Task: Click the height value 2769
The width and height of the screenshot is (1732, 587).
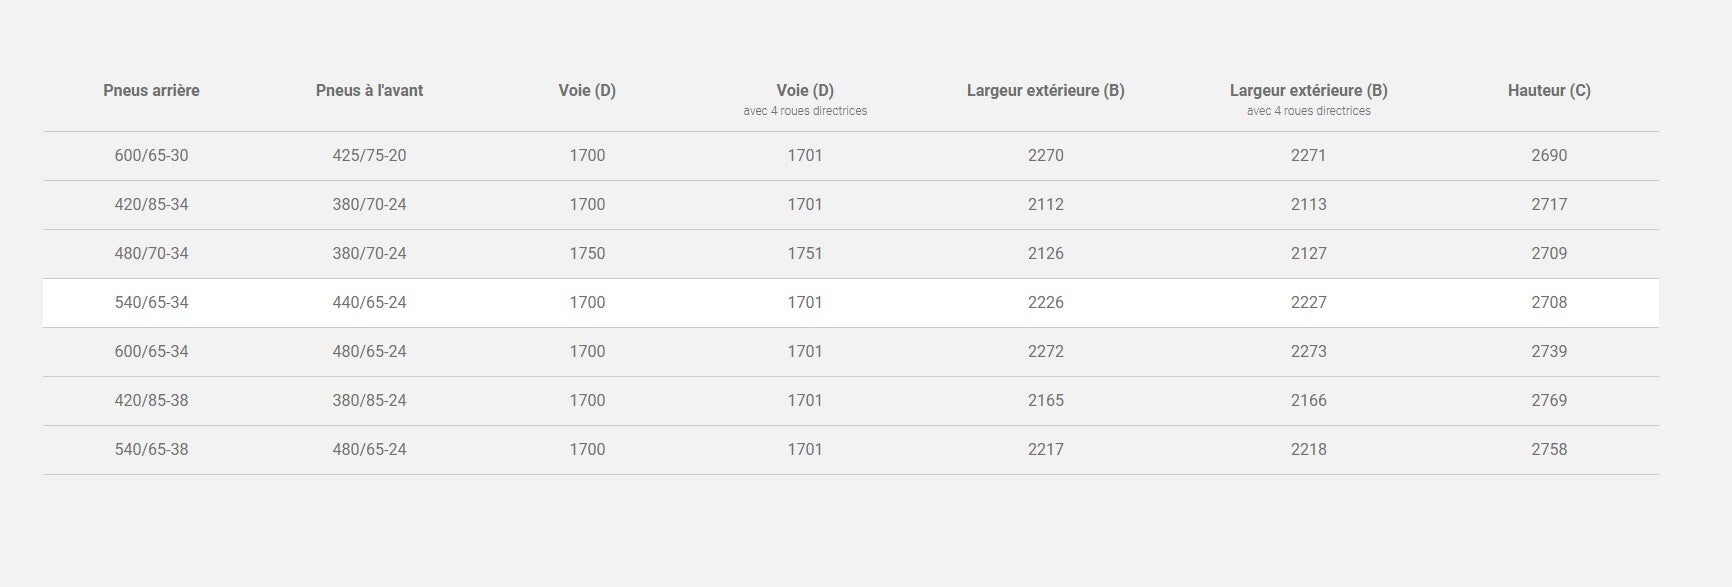Action: (x=1548, y=401)
